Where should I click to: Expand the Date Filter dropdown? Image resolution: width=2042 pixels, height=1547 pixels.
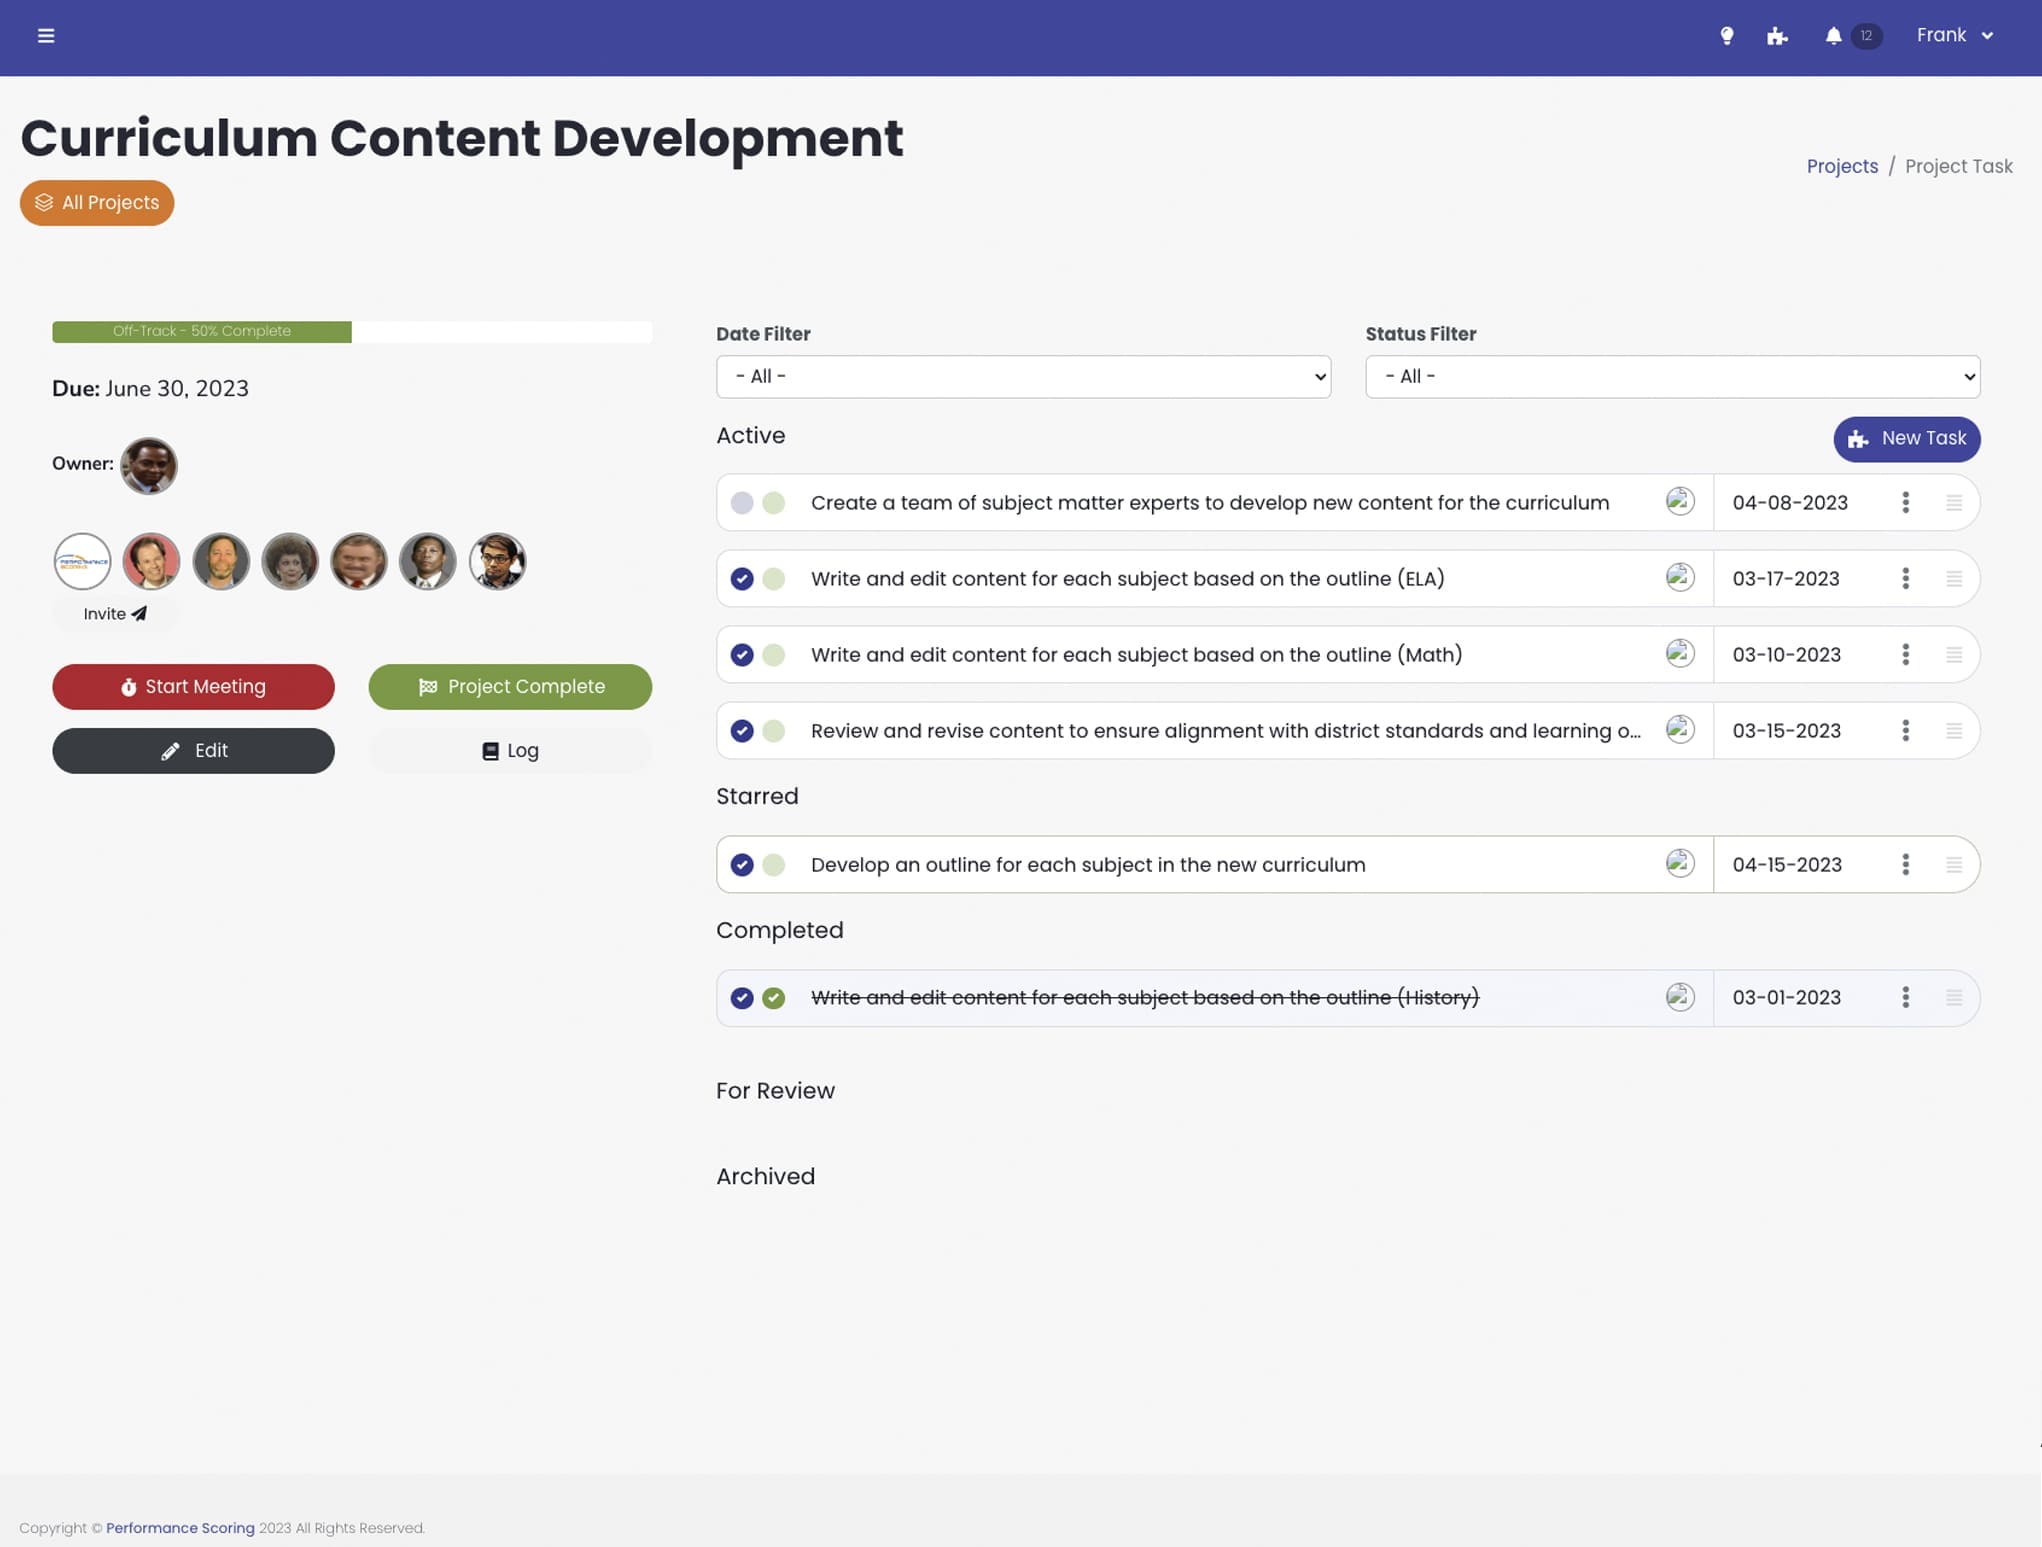[1023, 375]
